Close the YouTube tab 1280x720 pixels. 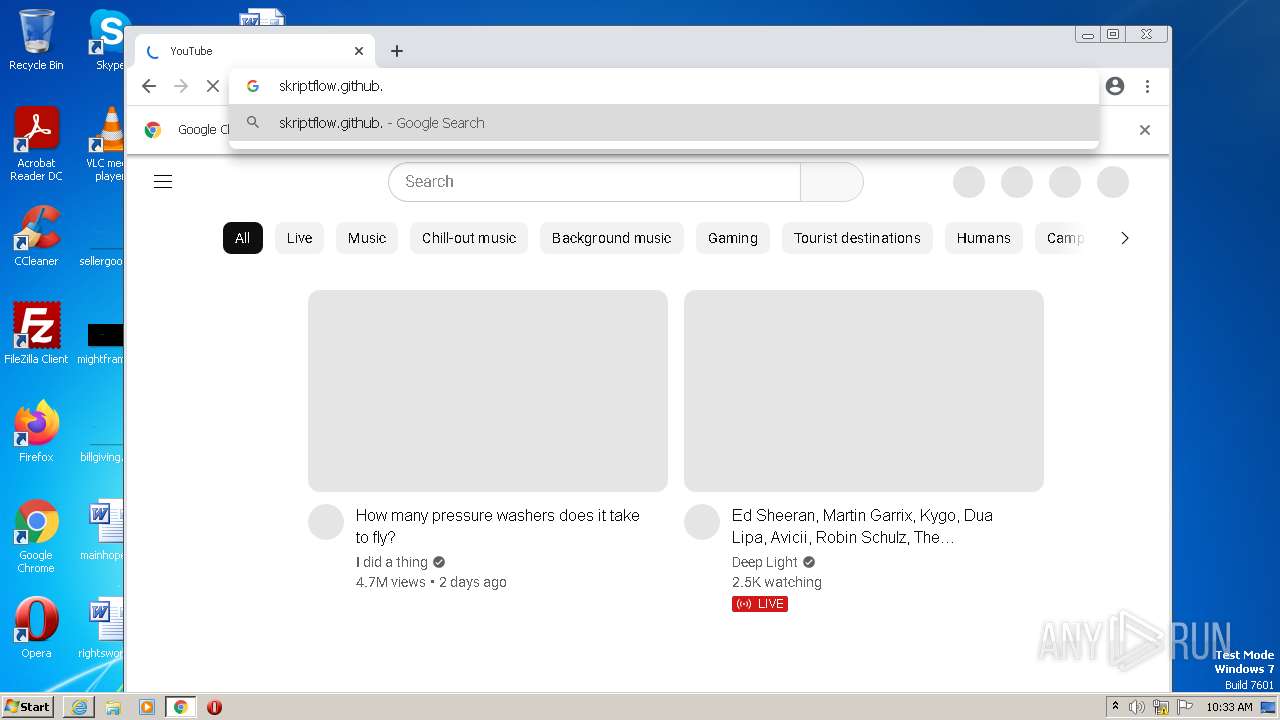(359, 51)
